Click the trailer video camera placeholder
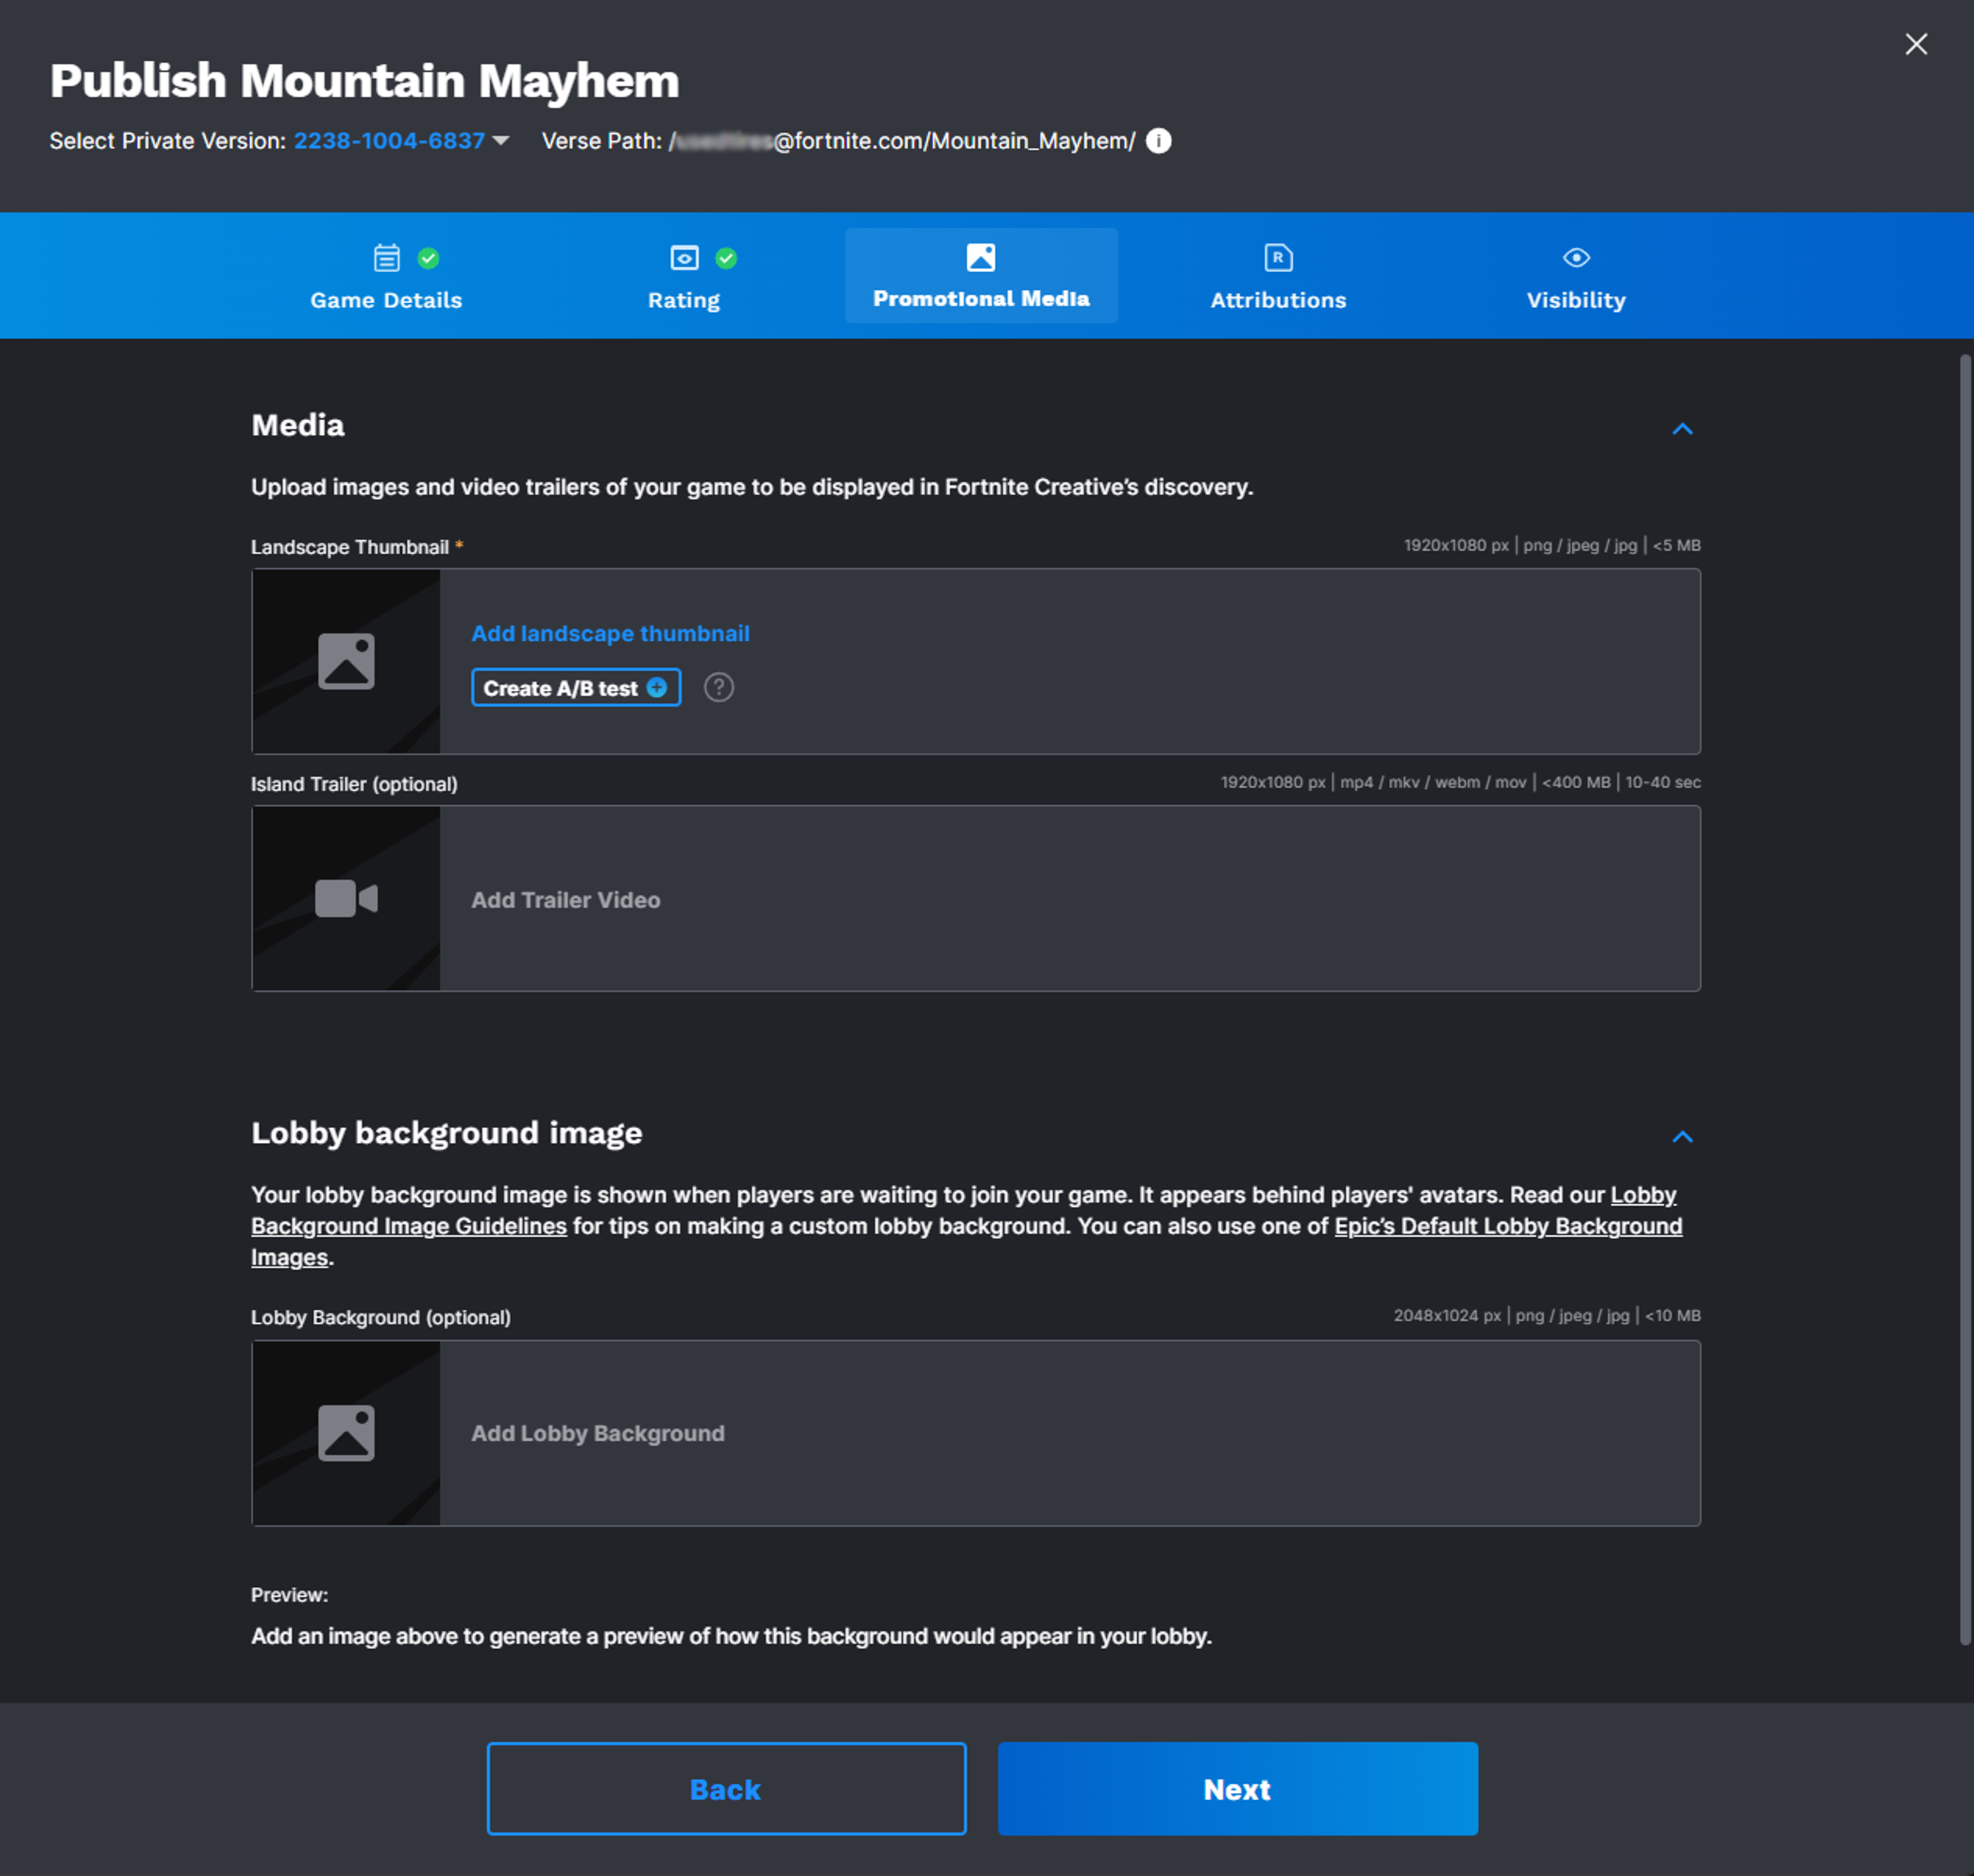Image resolution: width=1974 pixels, height=1876 pixels. [x=346, y=898]
